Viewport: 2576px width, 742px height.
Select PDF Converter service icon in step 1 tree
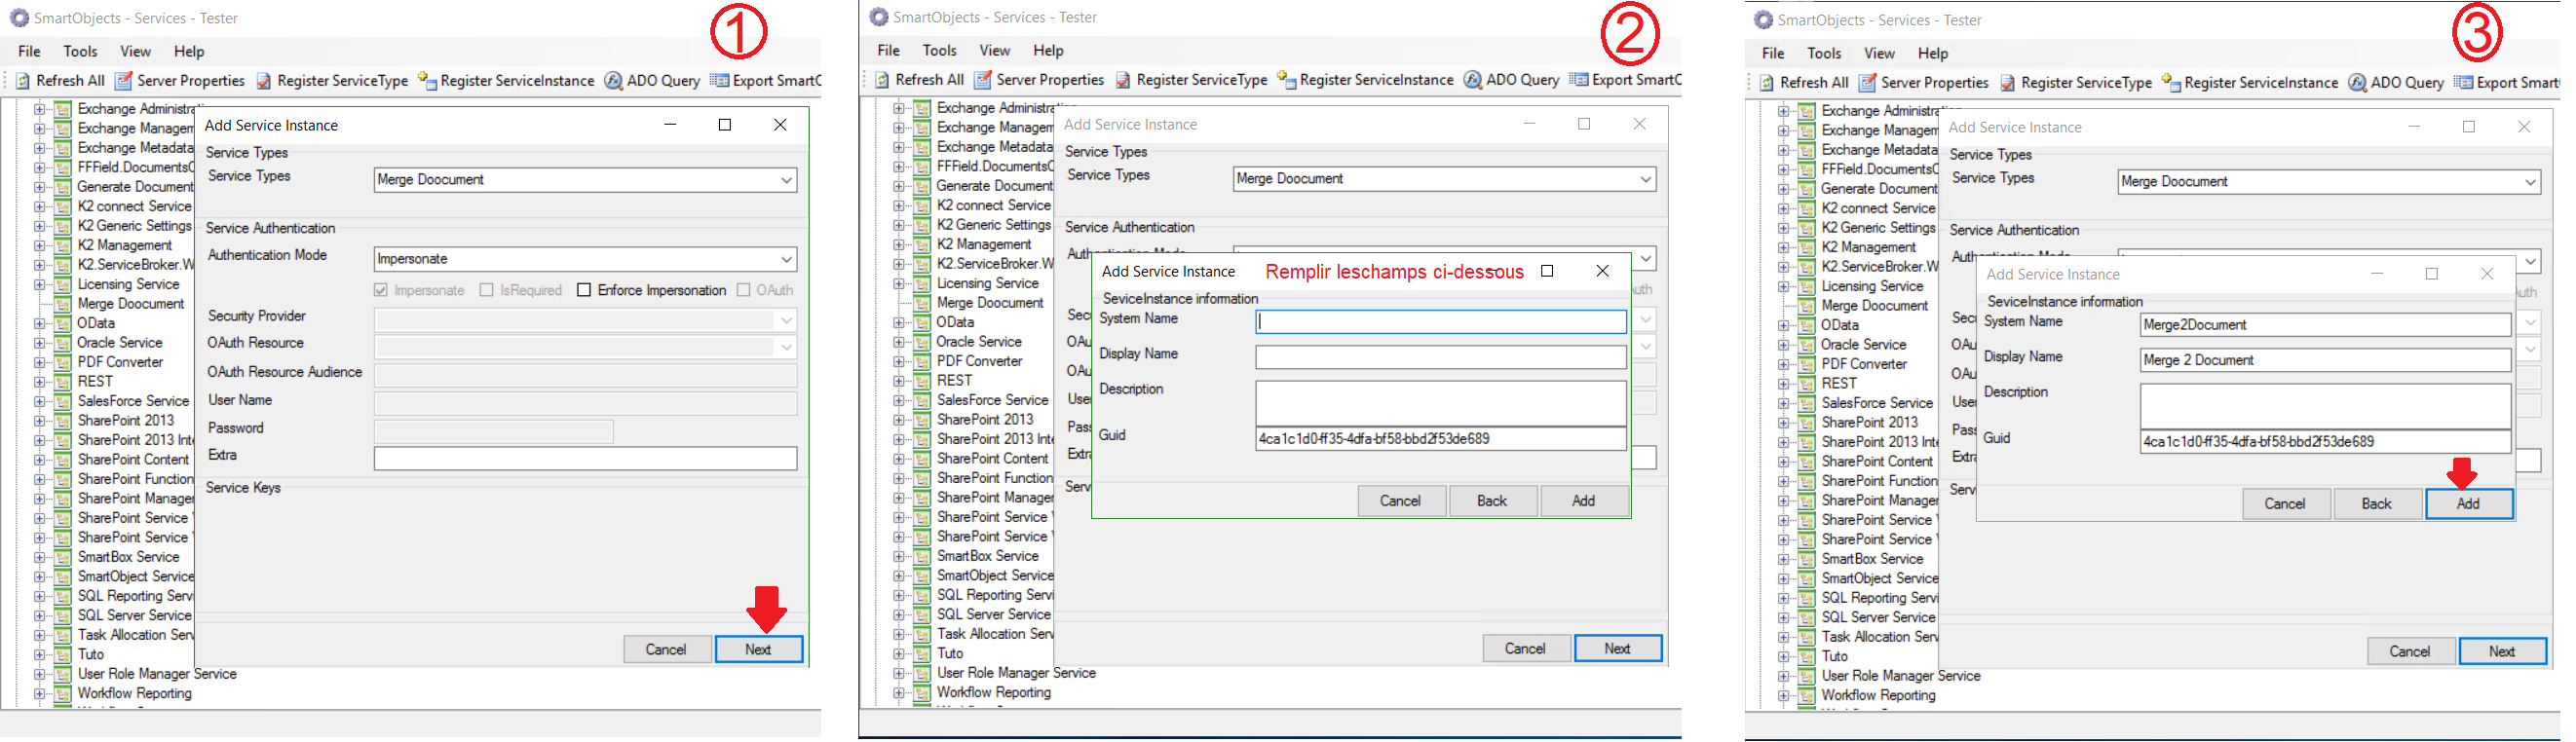63,363
